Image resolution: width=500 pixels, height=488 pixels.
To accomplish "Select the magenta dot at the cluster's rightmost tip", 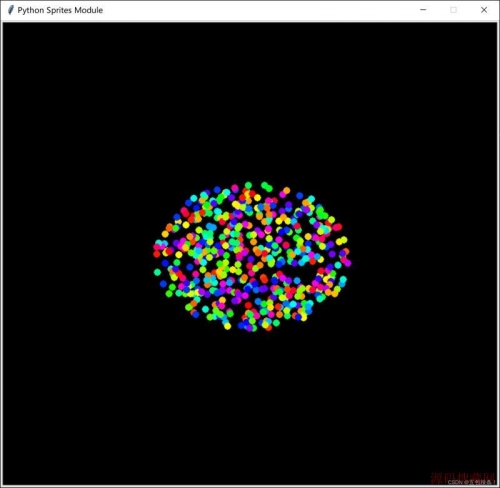I will coord(347,263).
